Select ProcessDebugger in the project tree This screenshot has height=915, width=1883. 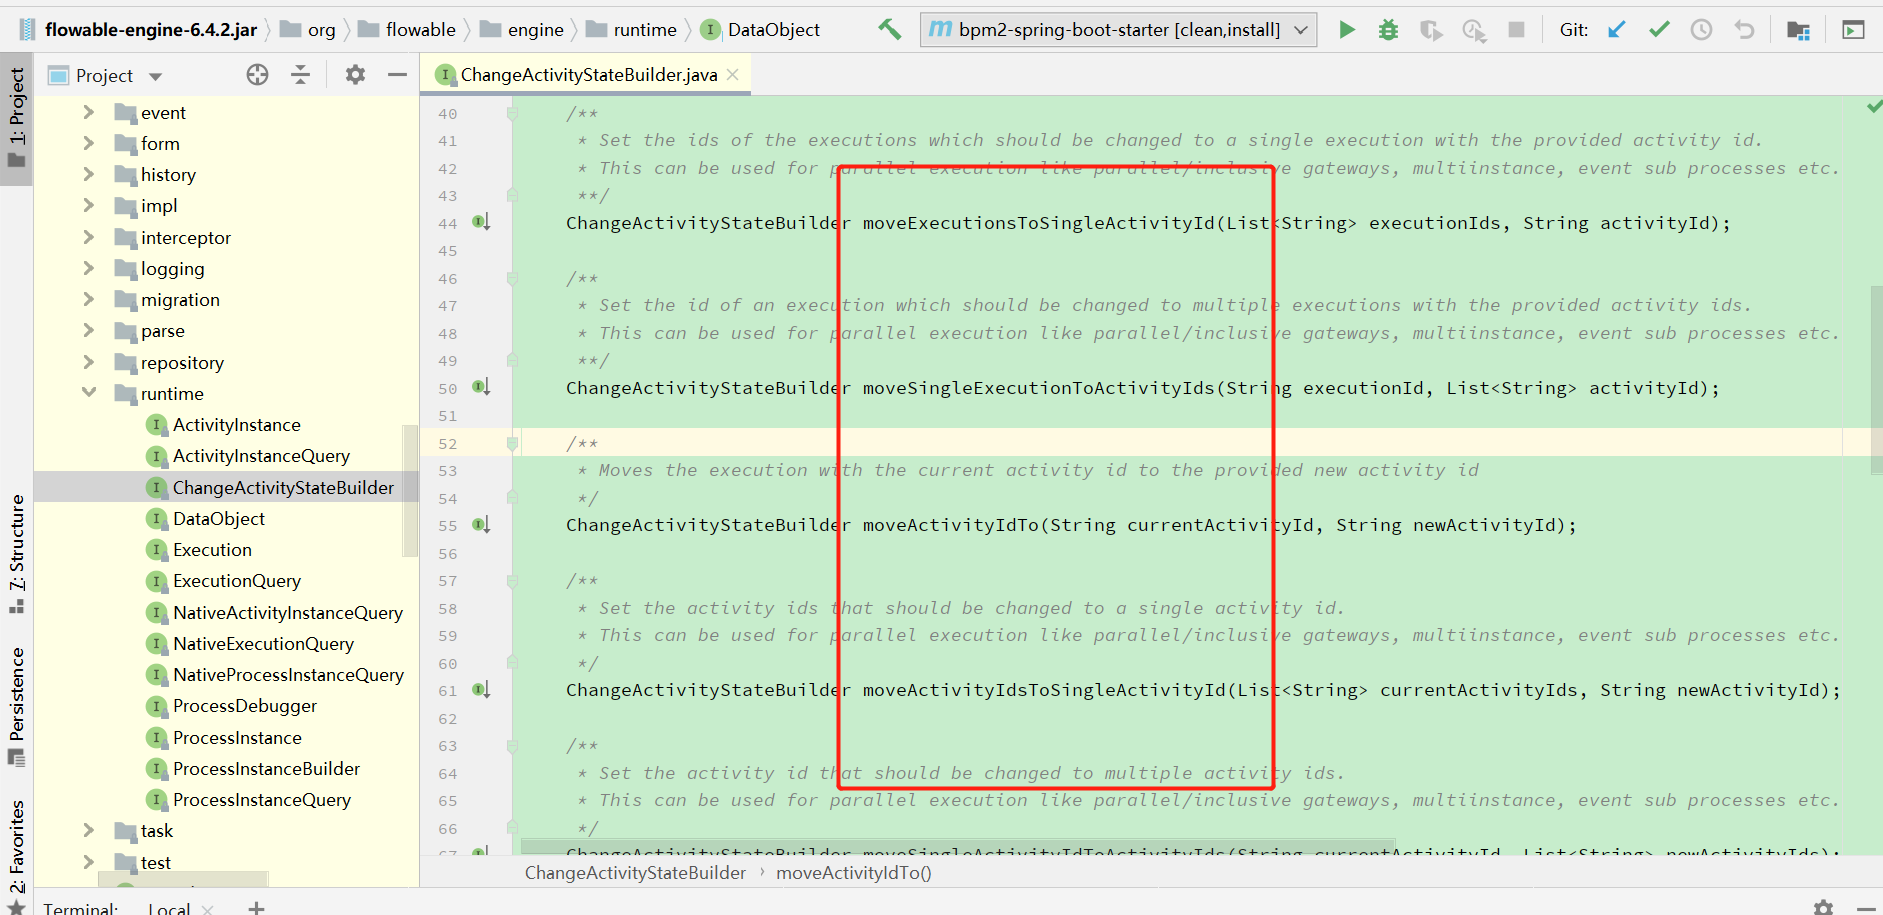tap(245, 705)
